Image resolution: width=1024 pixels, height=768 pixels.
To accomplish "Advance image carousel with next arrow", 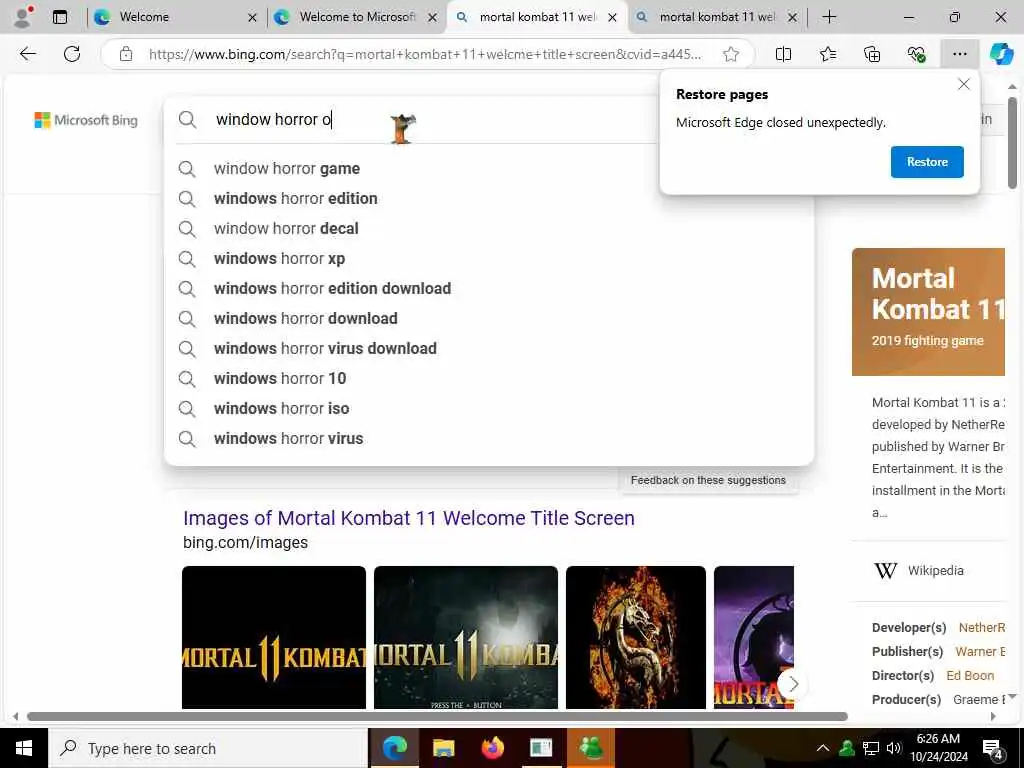I will (x=793, y=684).
